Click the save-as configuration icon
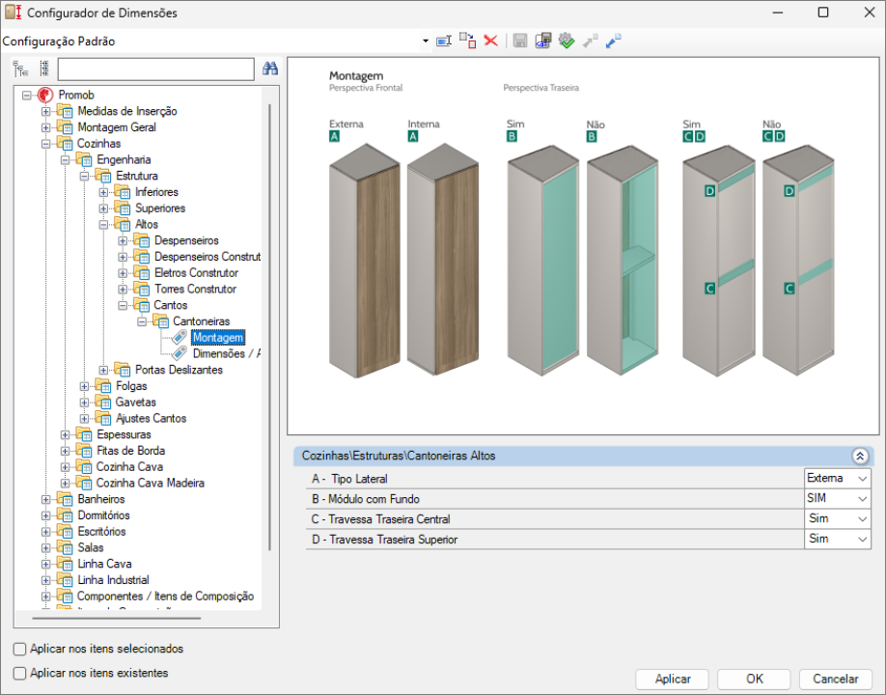 click(x=543, y=41)
